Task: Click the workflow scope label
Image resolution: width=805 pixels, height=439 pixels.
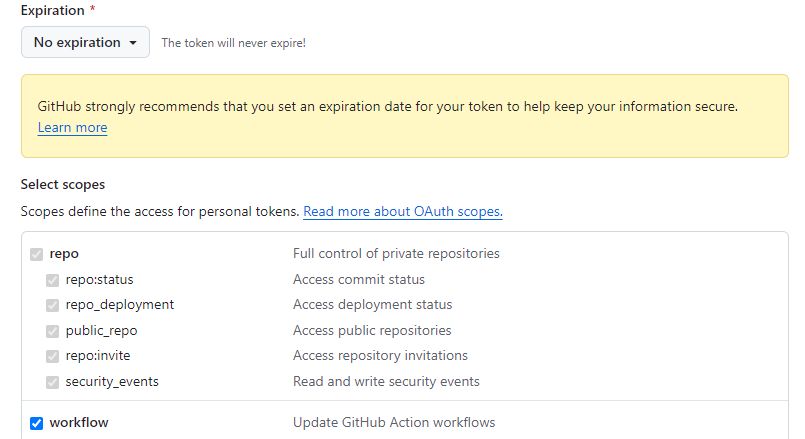Action: [x=79, y=423]
